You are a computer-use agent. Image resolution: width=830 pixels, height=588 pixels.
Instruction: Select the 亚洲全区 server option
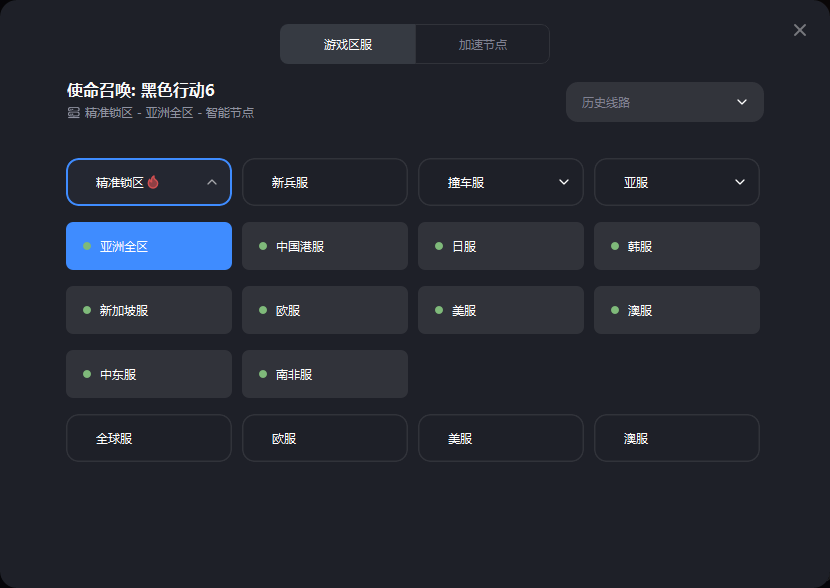149,246
